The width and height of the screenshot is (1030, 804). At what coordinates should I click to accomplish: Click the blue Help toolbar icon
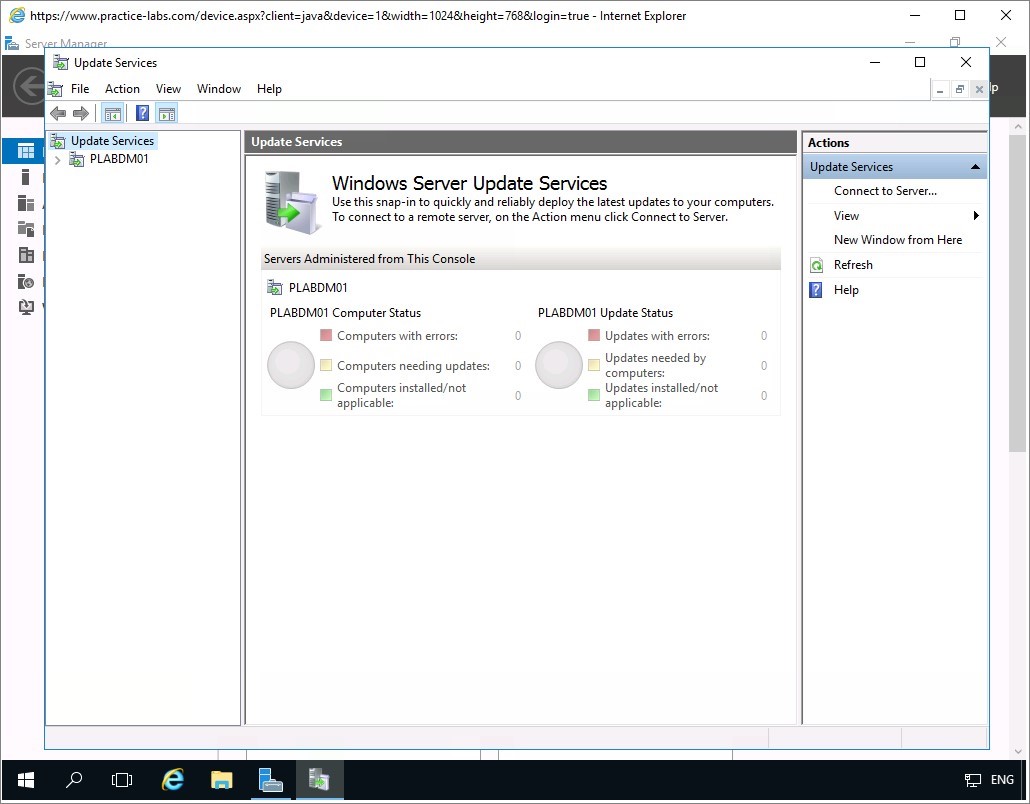(x=143, y=113)
